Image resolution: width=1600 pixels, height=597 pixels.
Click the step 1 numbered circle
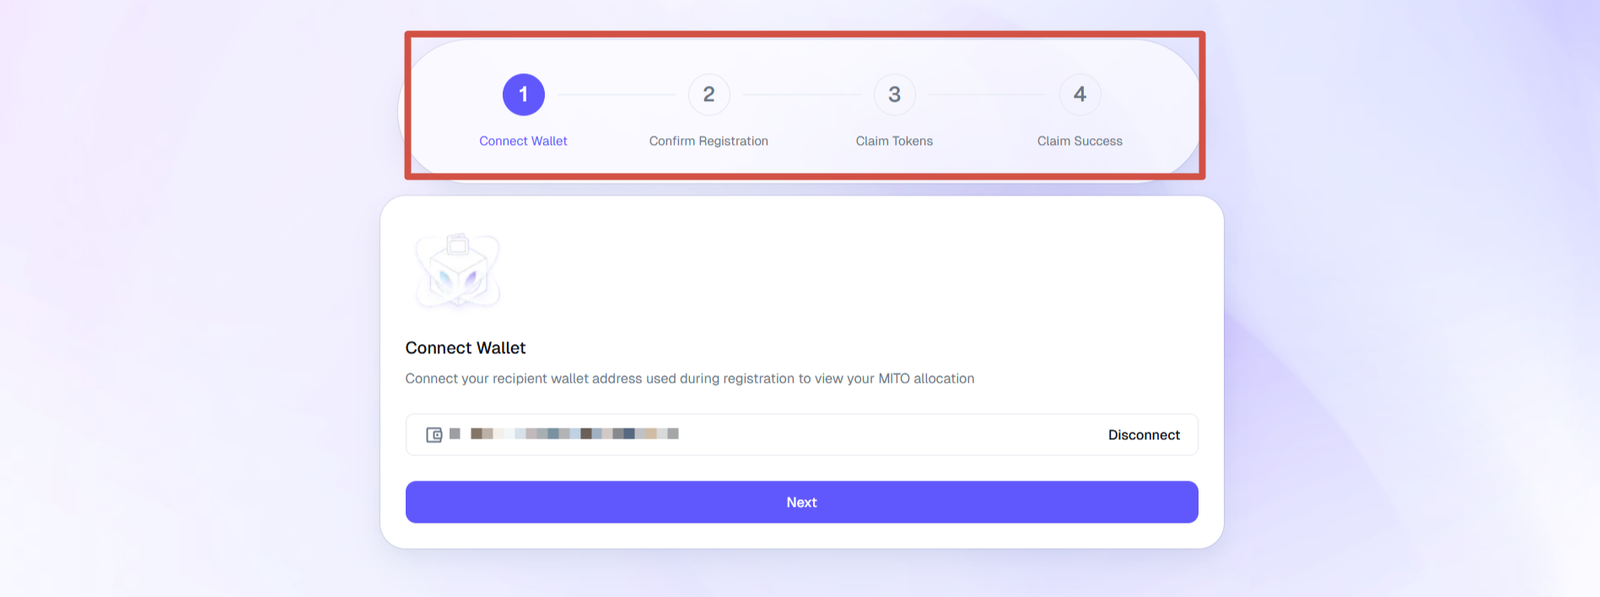point(523,95)
